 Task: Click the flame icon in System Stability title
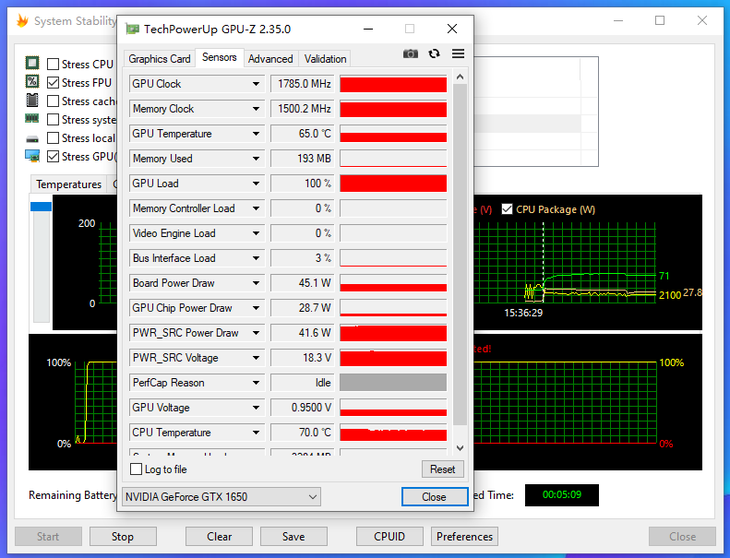pyautogui.click(x=21, y=20)
